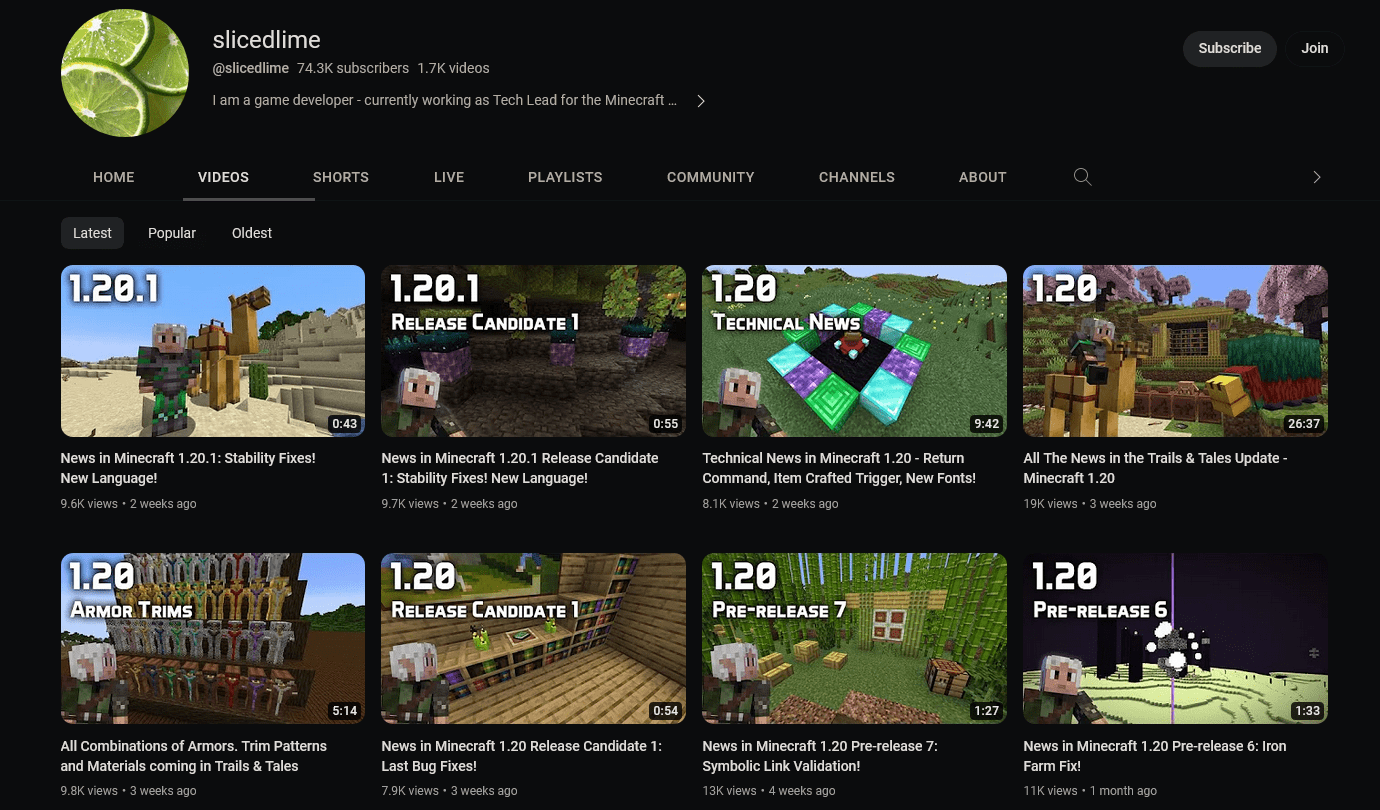
Task: Click '13K views • 4 weeks ago' text
Action: [769, 791]
